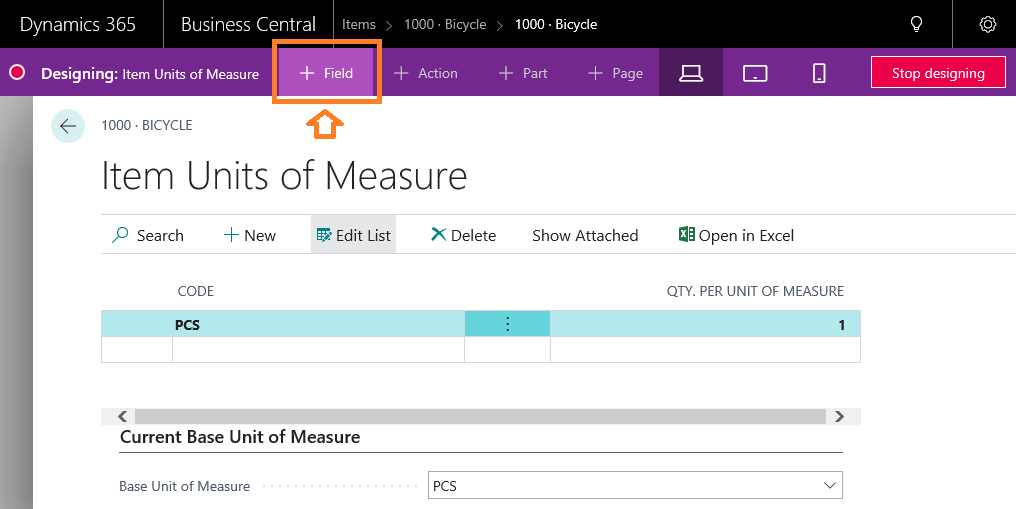This screenshot has height=509, width=1016.
Task: Add a new Page in designer
Action: coord(615,73)
